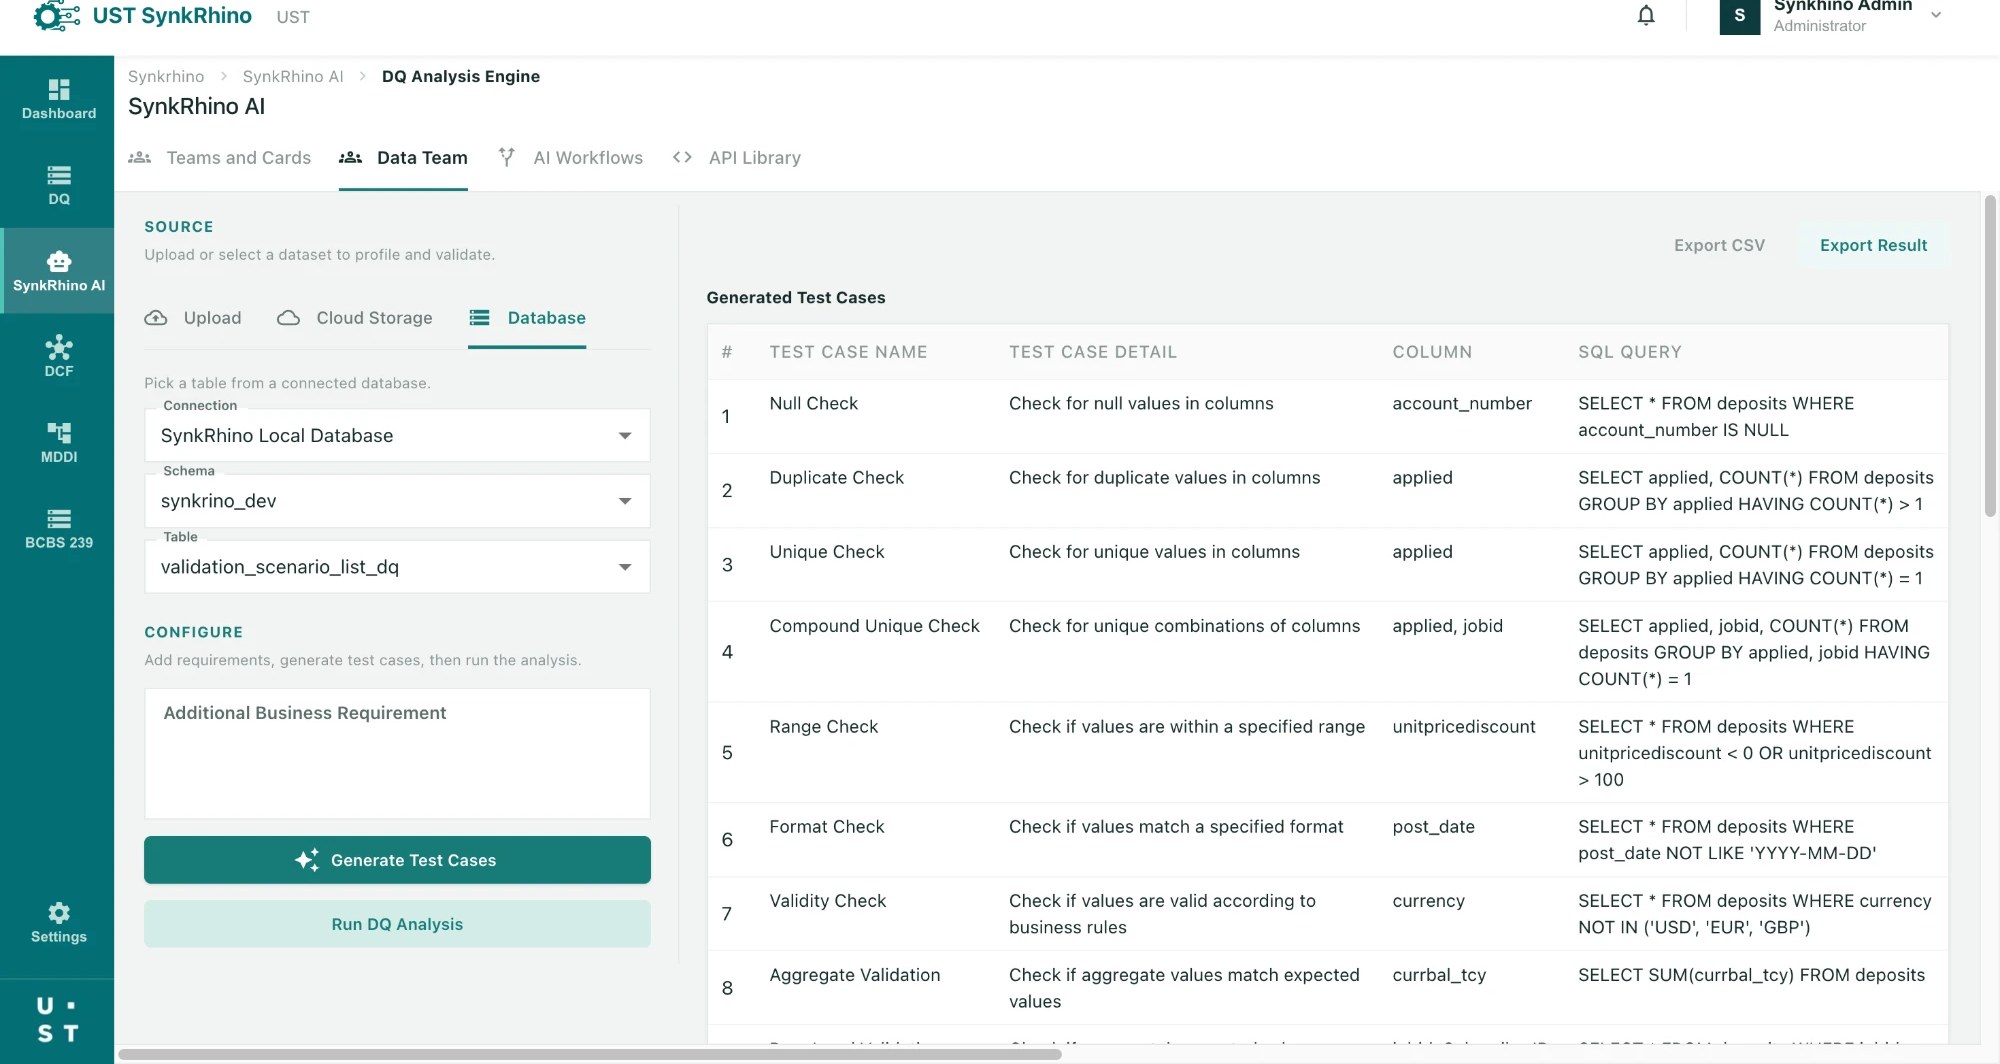
Task: Click Run DQ Analysis button
Action: (397, 924)
